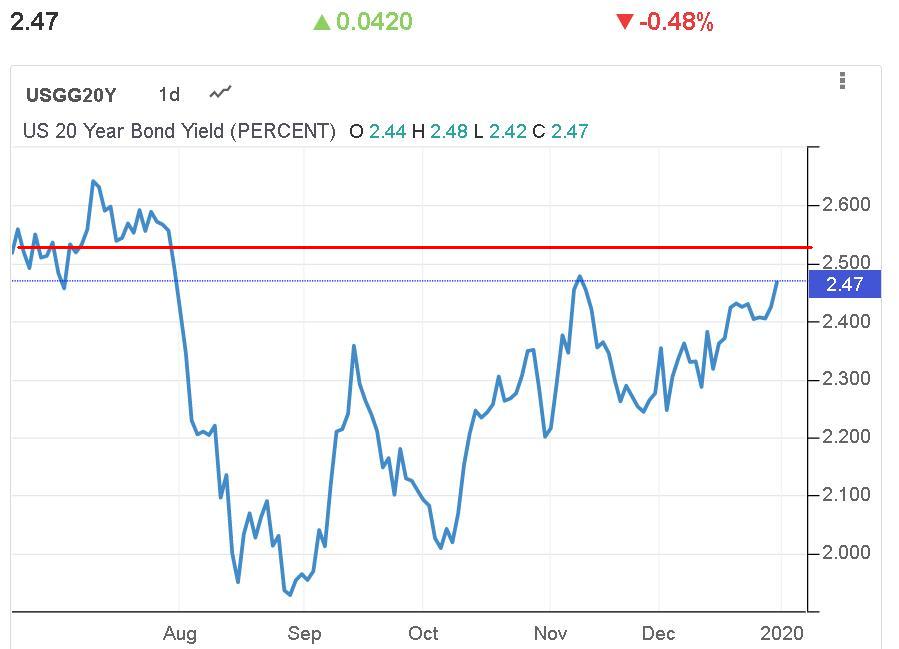899x649 pixels.
Task: Click the Oct label on time axis
Action: coord(423,633)
